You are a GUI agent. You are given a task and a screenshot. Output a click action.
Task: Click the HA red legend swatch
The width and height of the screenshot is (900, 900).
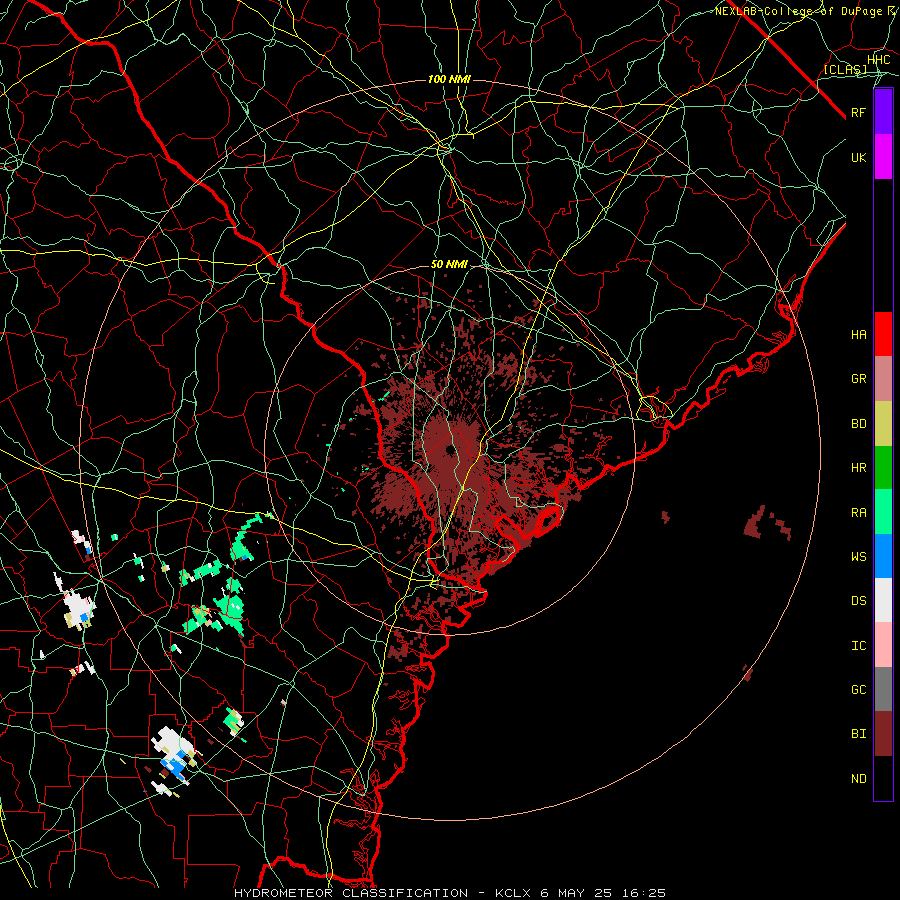[x=883, y=334]
